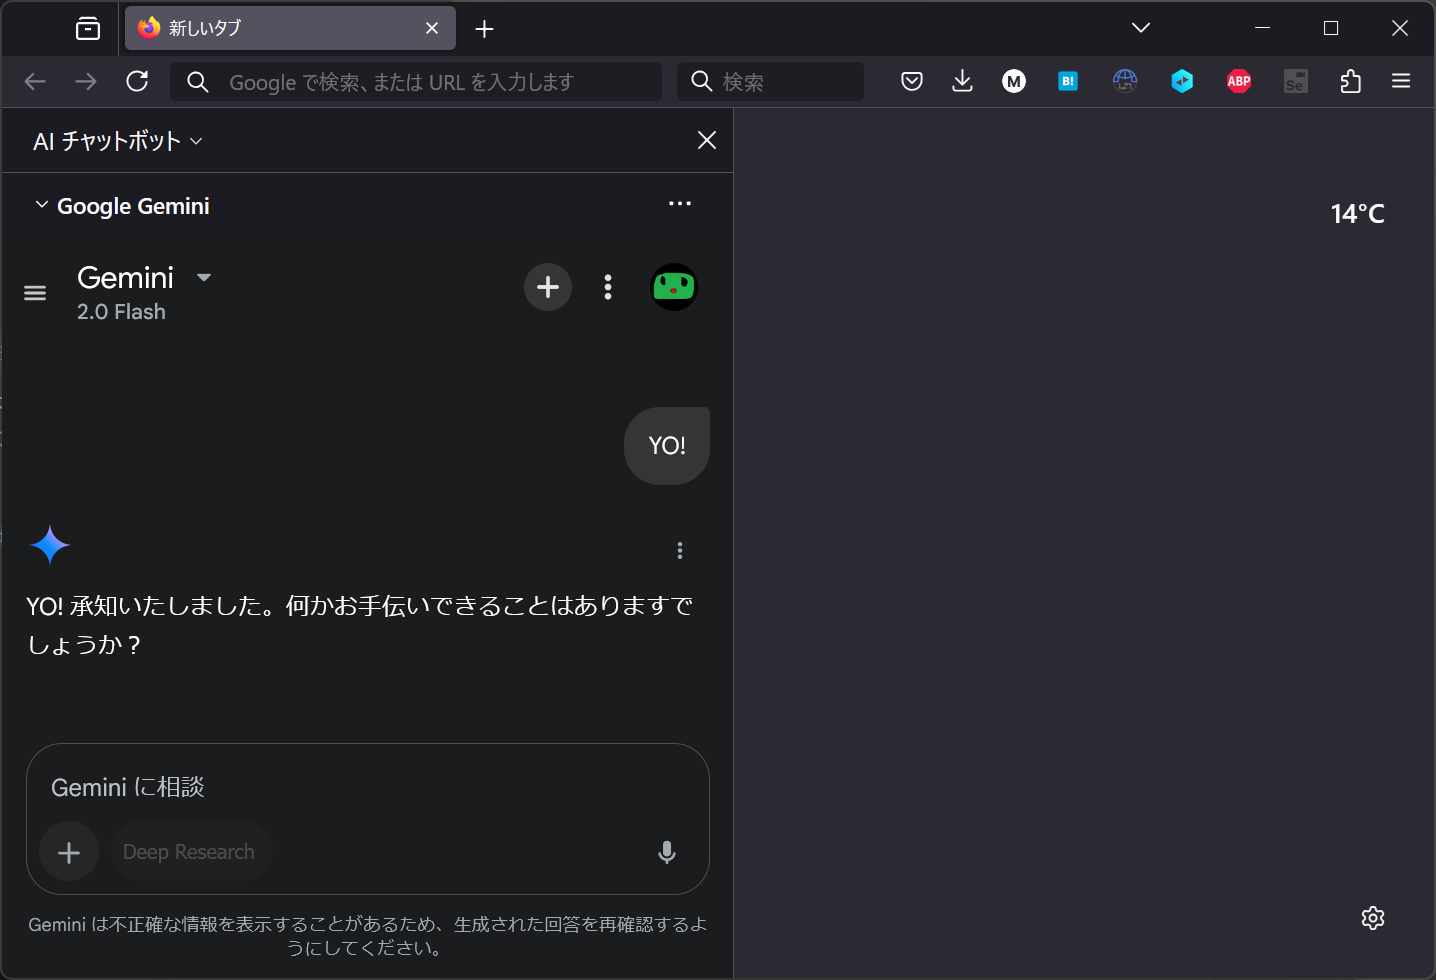The width and height of the screenshot is (1436, 980).
Task: Open the Hatena B! bookmark extension
Action: click(x=1068, y=82)
